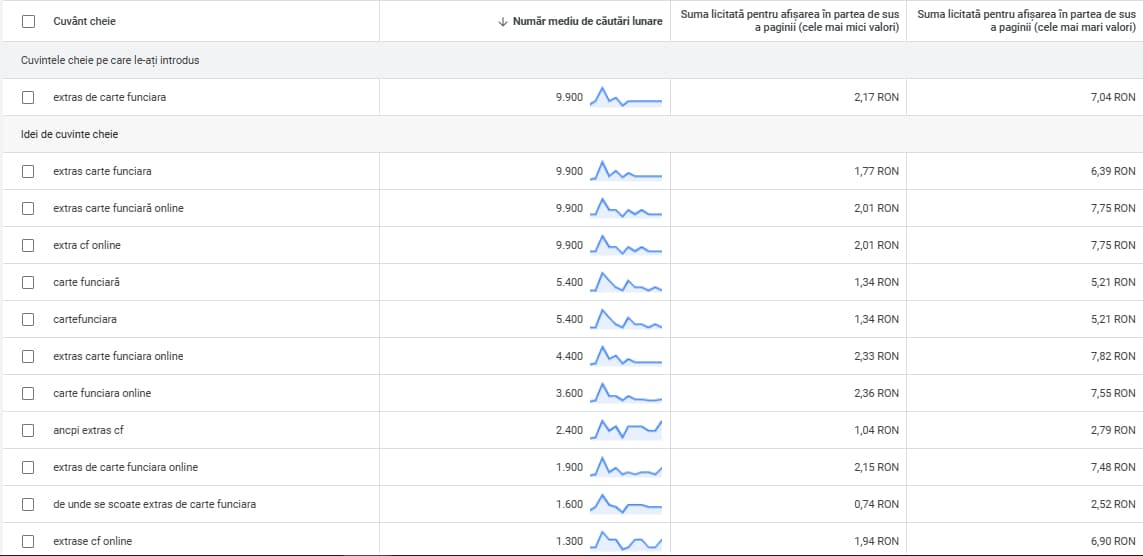Select the 'ancpi extras cf' row checkbox

28,430
